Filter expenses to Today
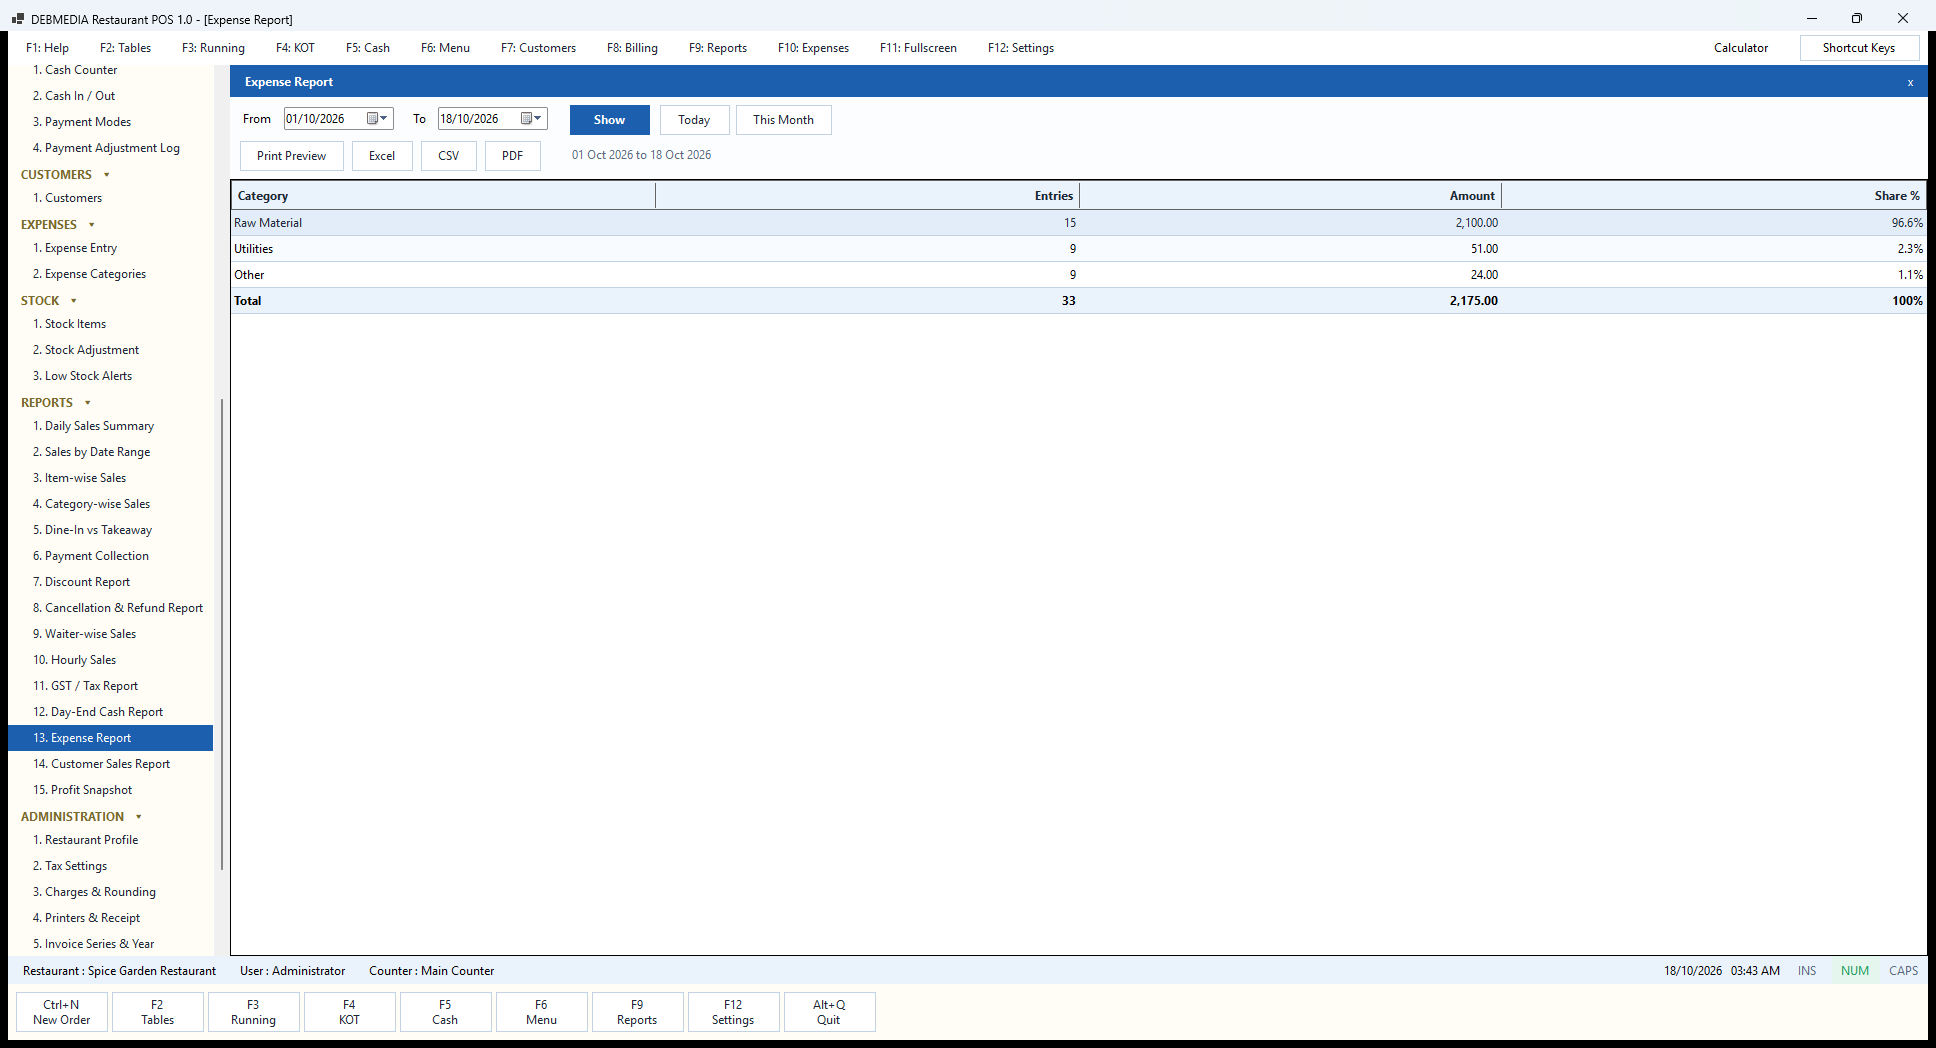This screenshot has height=1048, width=1936. click(694, 120)
